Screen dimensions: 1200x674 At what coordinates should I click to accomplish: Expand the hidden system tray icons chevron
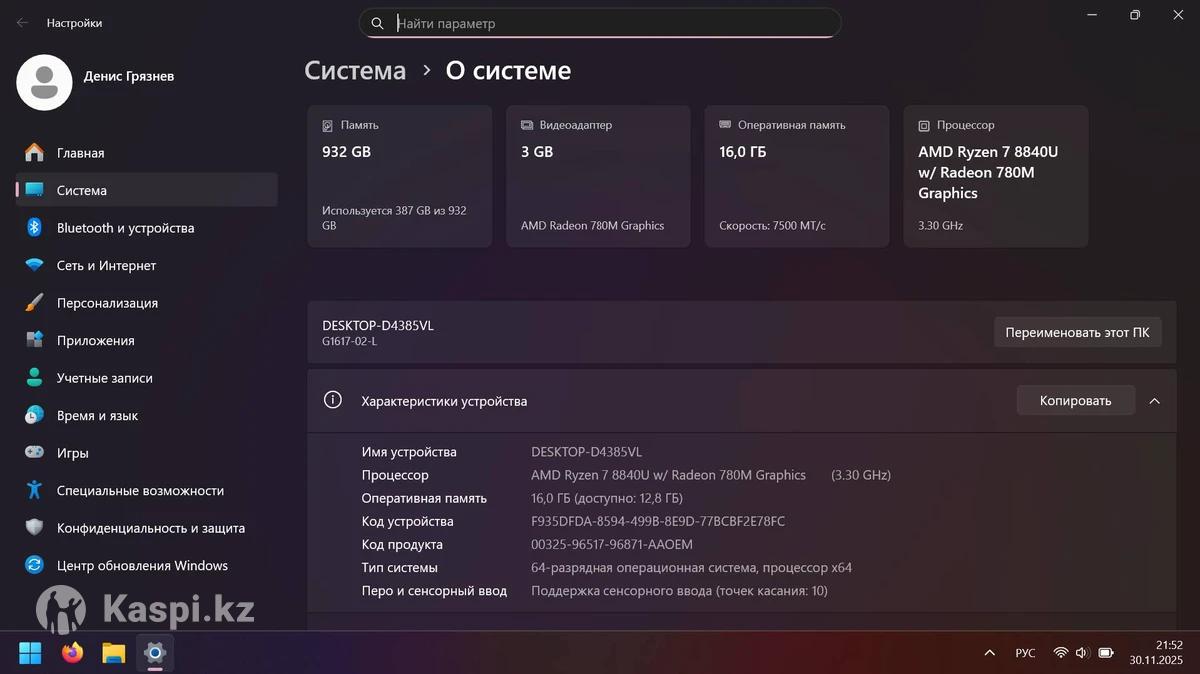[x=990, y=653]
